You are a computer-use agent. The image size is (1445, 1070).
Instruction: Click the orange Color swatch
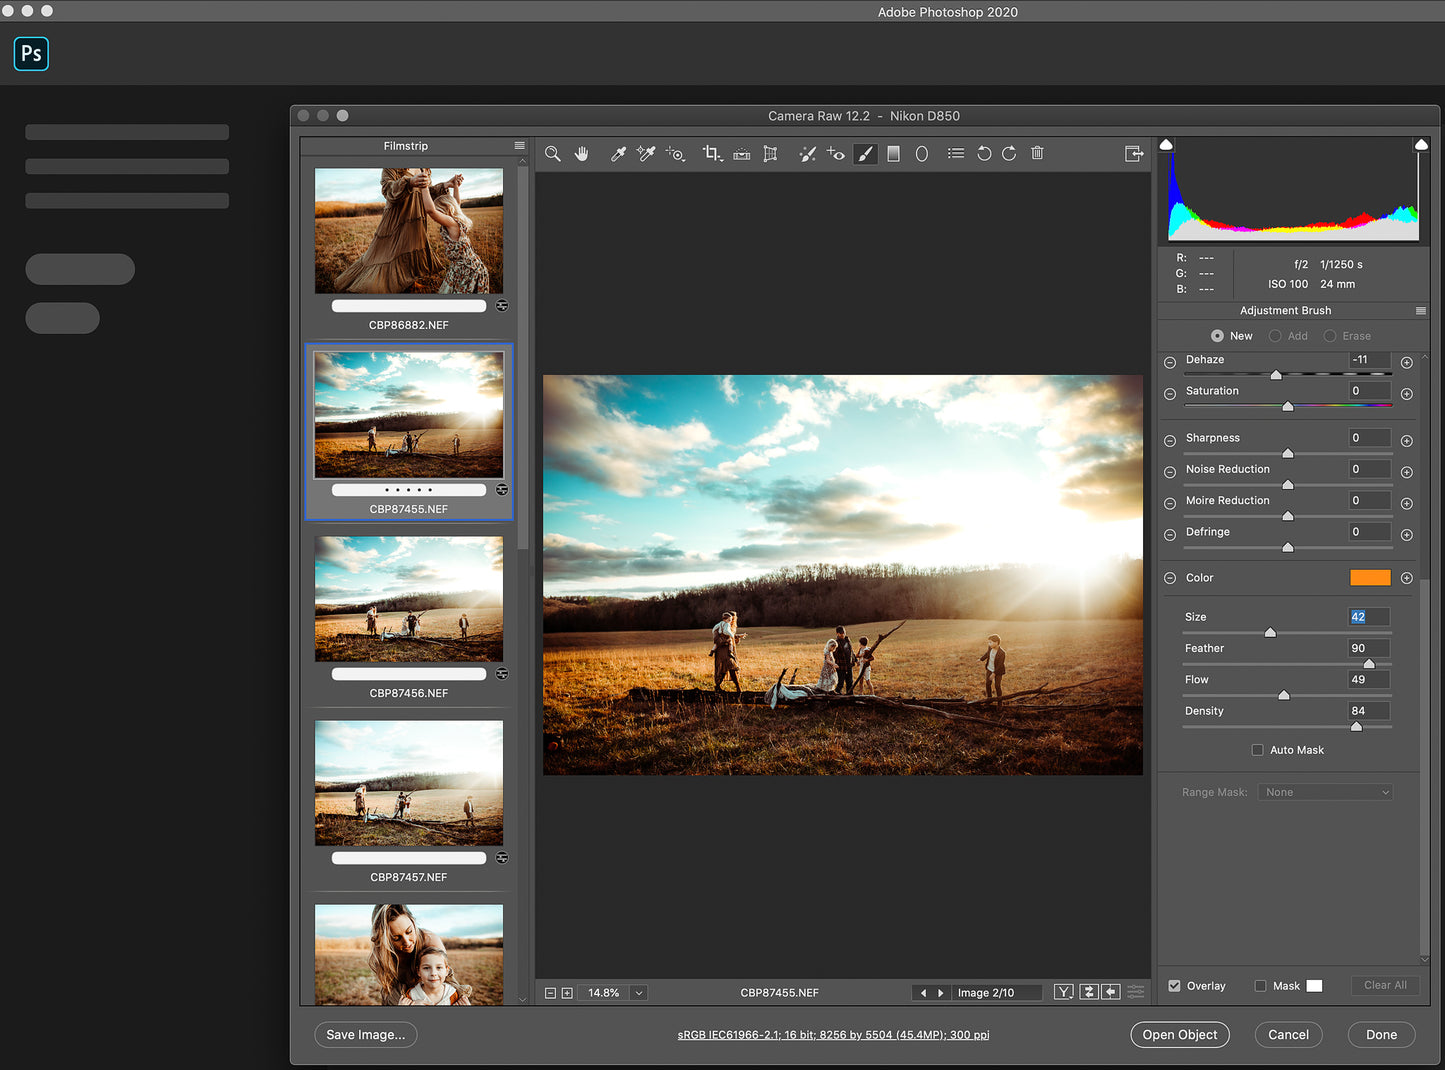[x=1370, y=577]
